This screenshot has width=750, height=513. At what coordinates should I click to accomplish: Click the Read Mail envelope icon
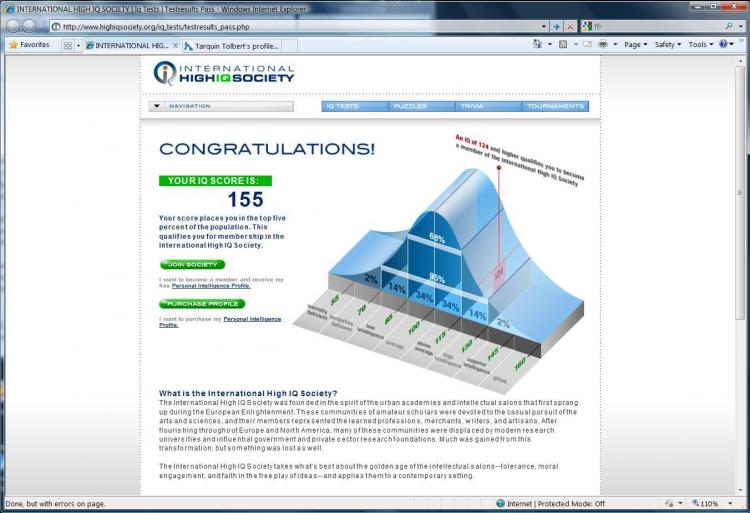coord(587,44)
